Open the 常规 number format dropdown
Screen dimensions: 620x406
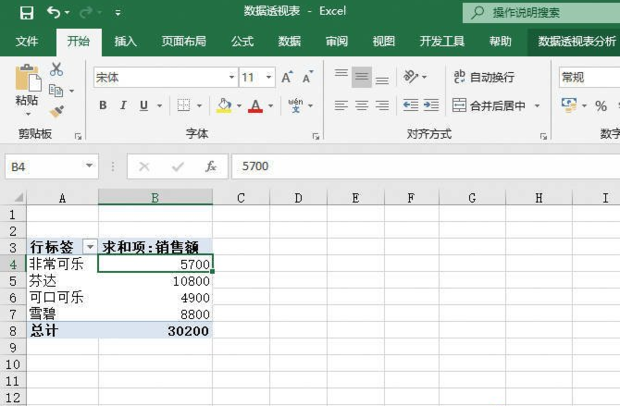(589, 77)
